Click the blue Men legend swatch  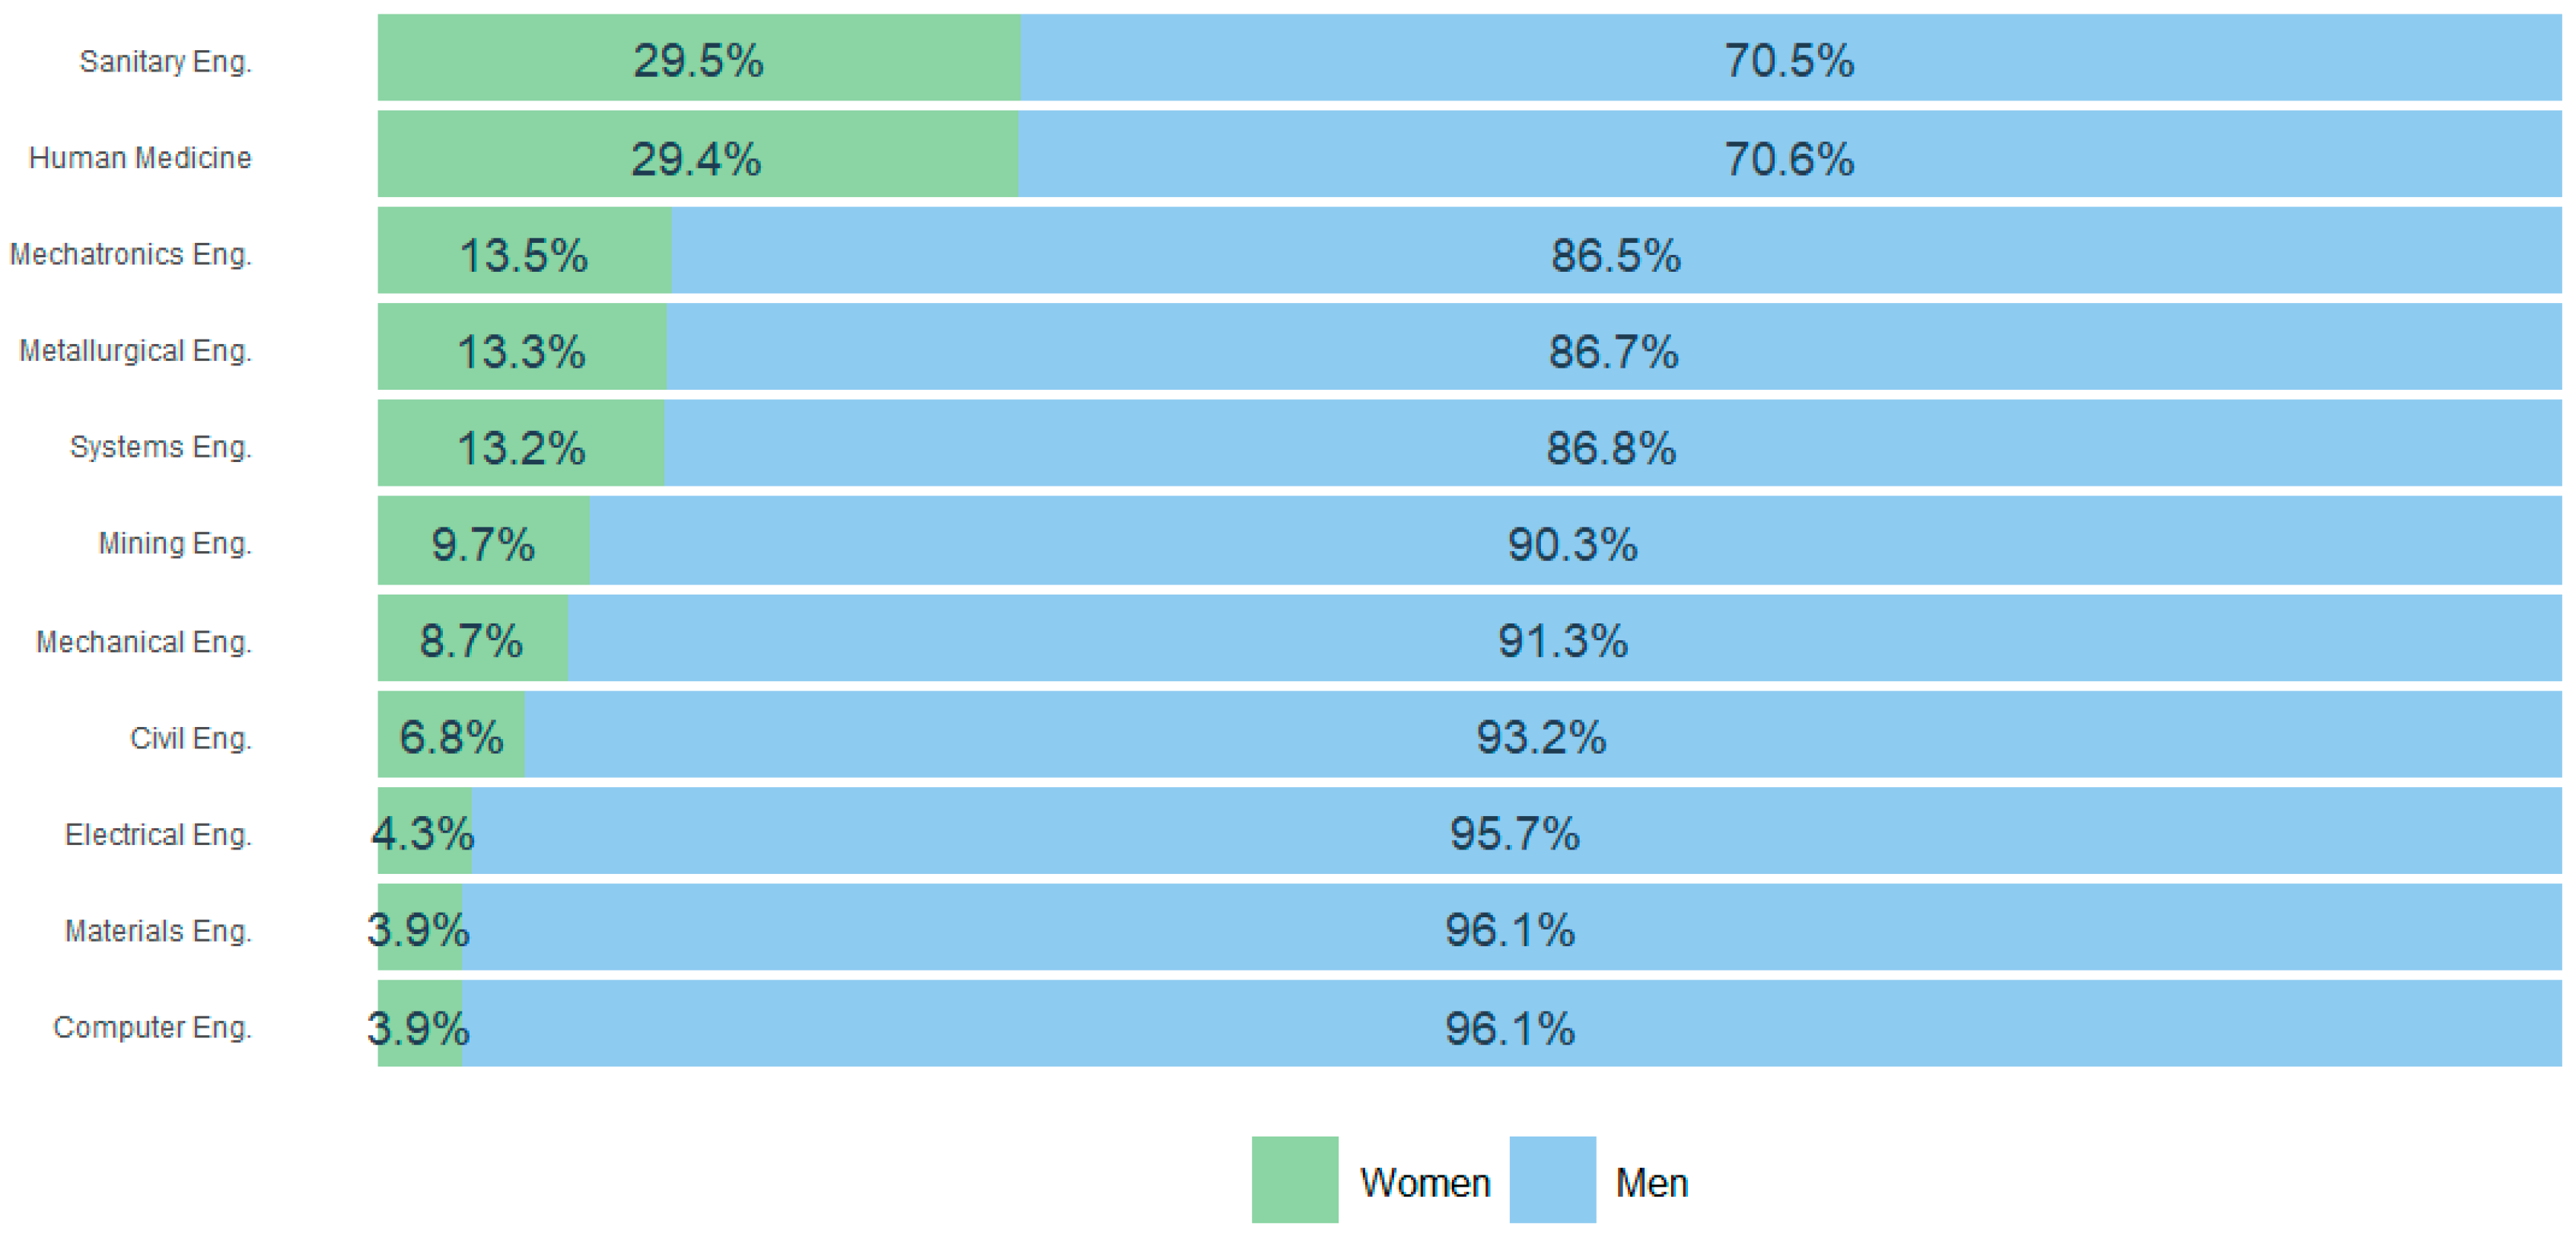(x=1552, y=1179)
